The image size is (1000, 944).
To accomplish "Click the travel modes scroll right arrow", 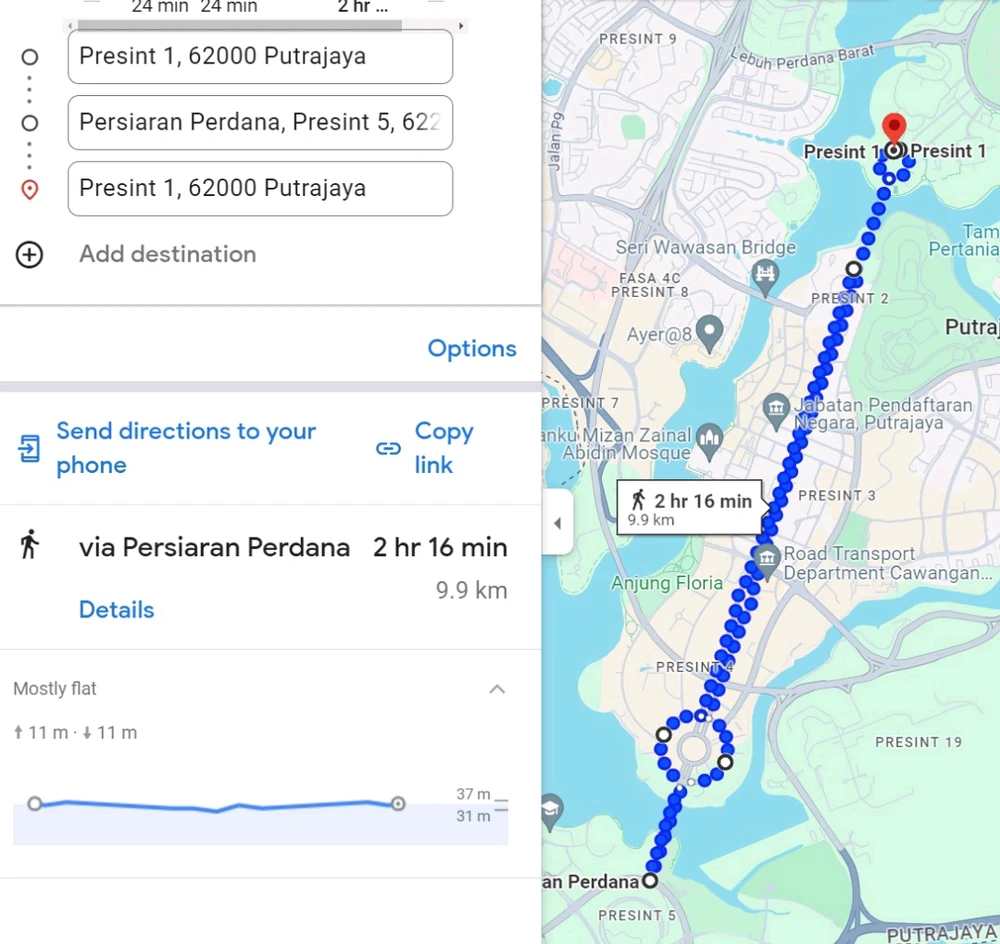I will 460,26.
